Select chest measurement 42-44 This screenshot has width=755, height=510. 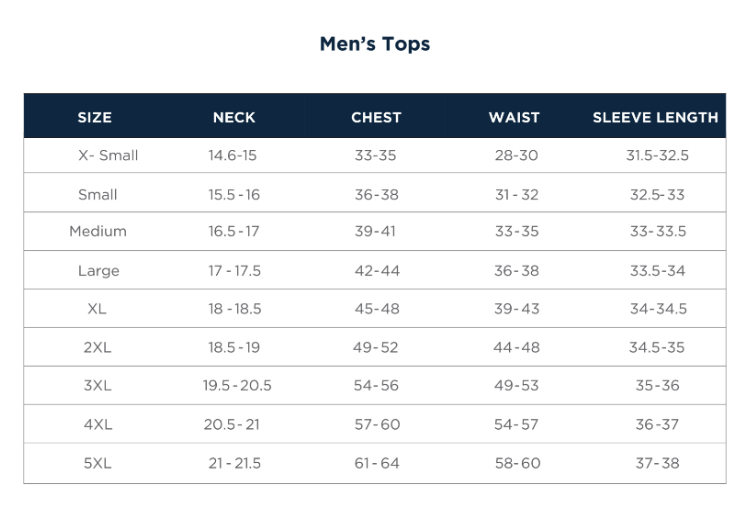[377, 271]
